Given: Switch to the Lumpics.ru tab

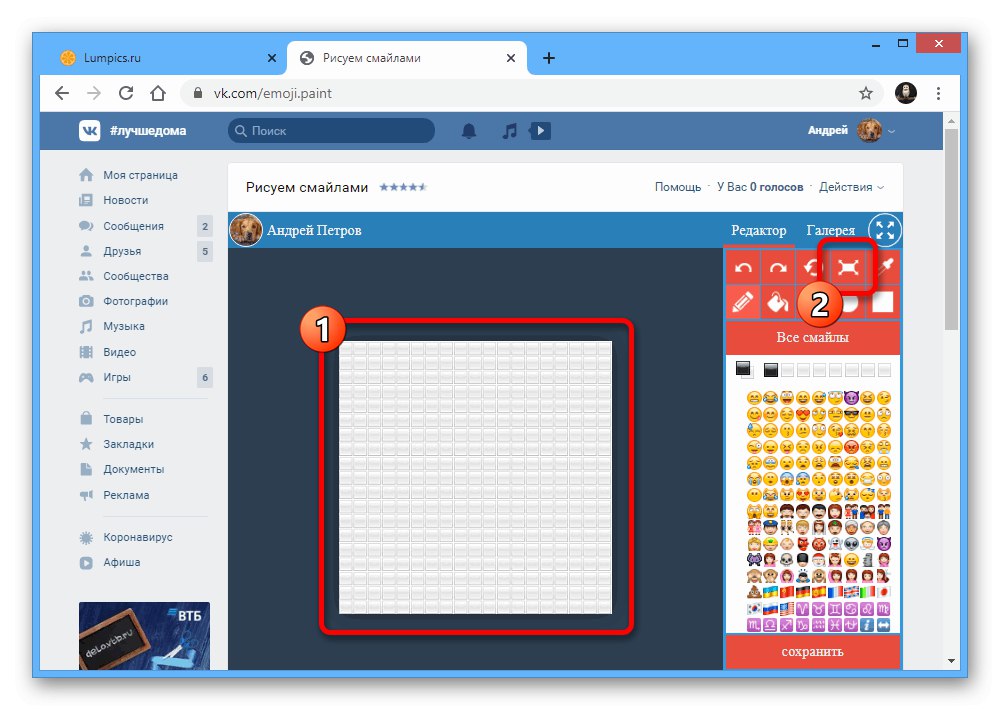Looking at the screenshot, I should pyautogui.click(x=165, y=58).
